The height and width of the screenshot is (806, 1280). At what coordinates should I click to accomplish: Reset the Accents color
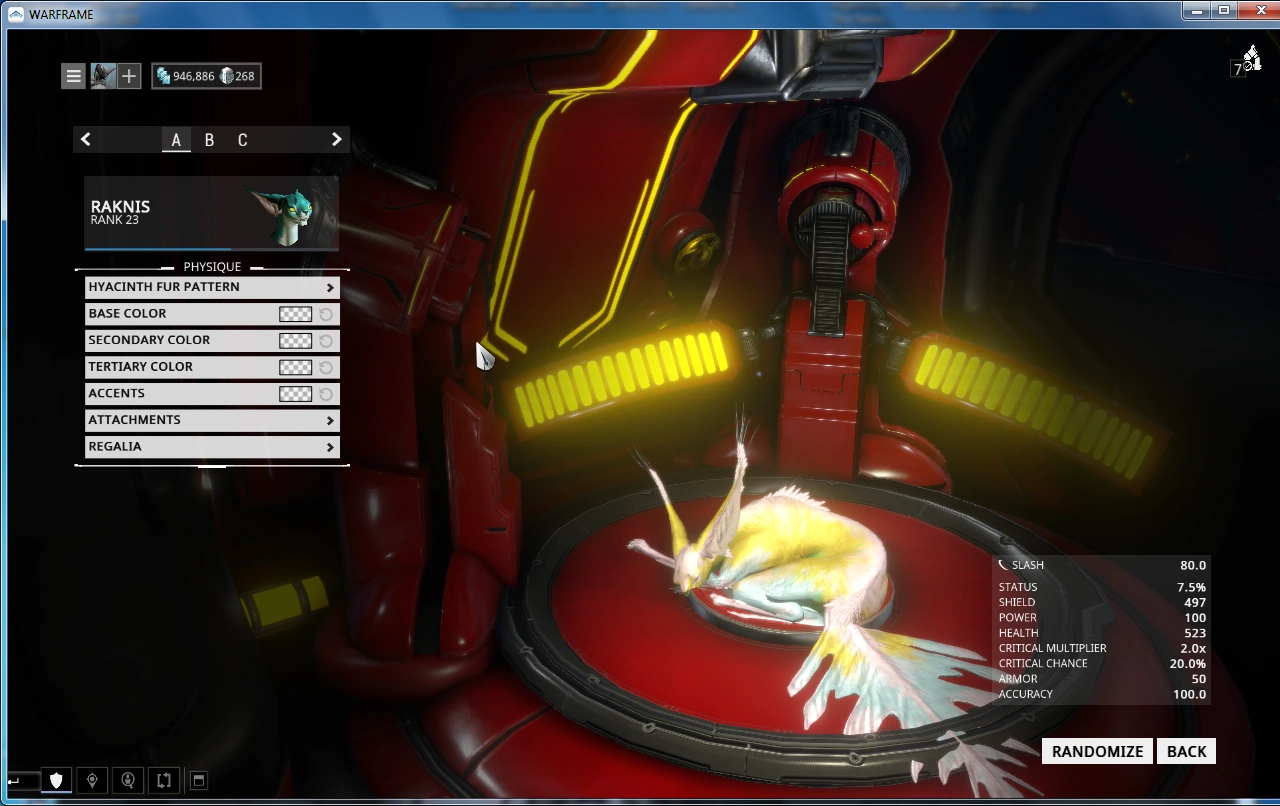(x=325, y=394)
